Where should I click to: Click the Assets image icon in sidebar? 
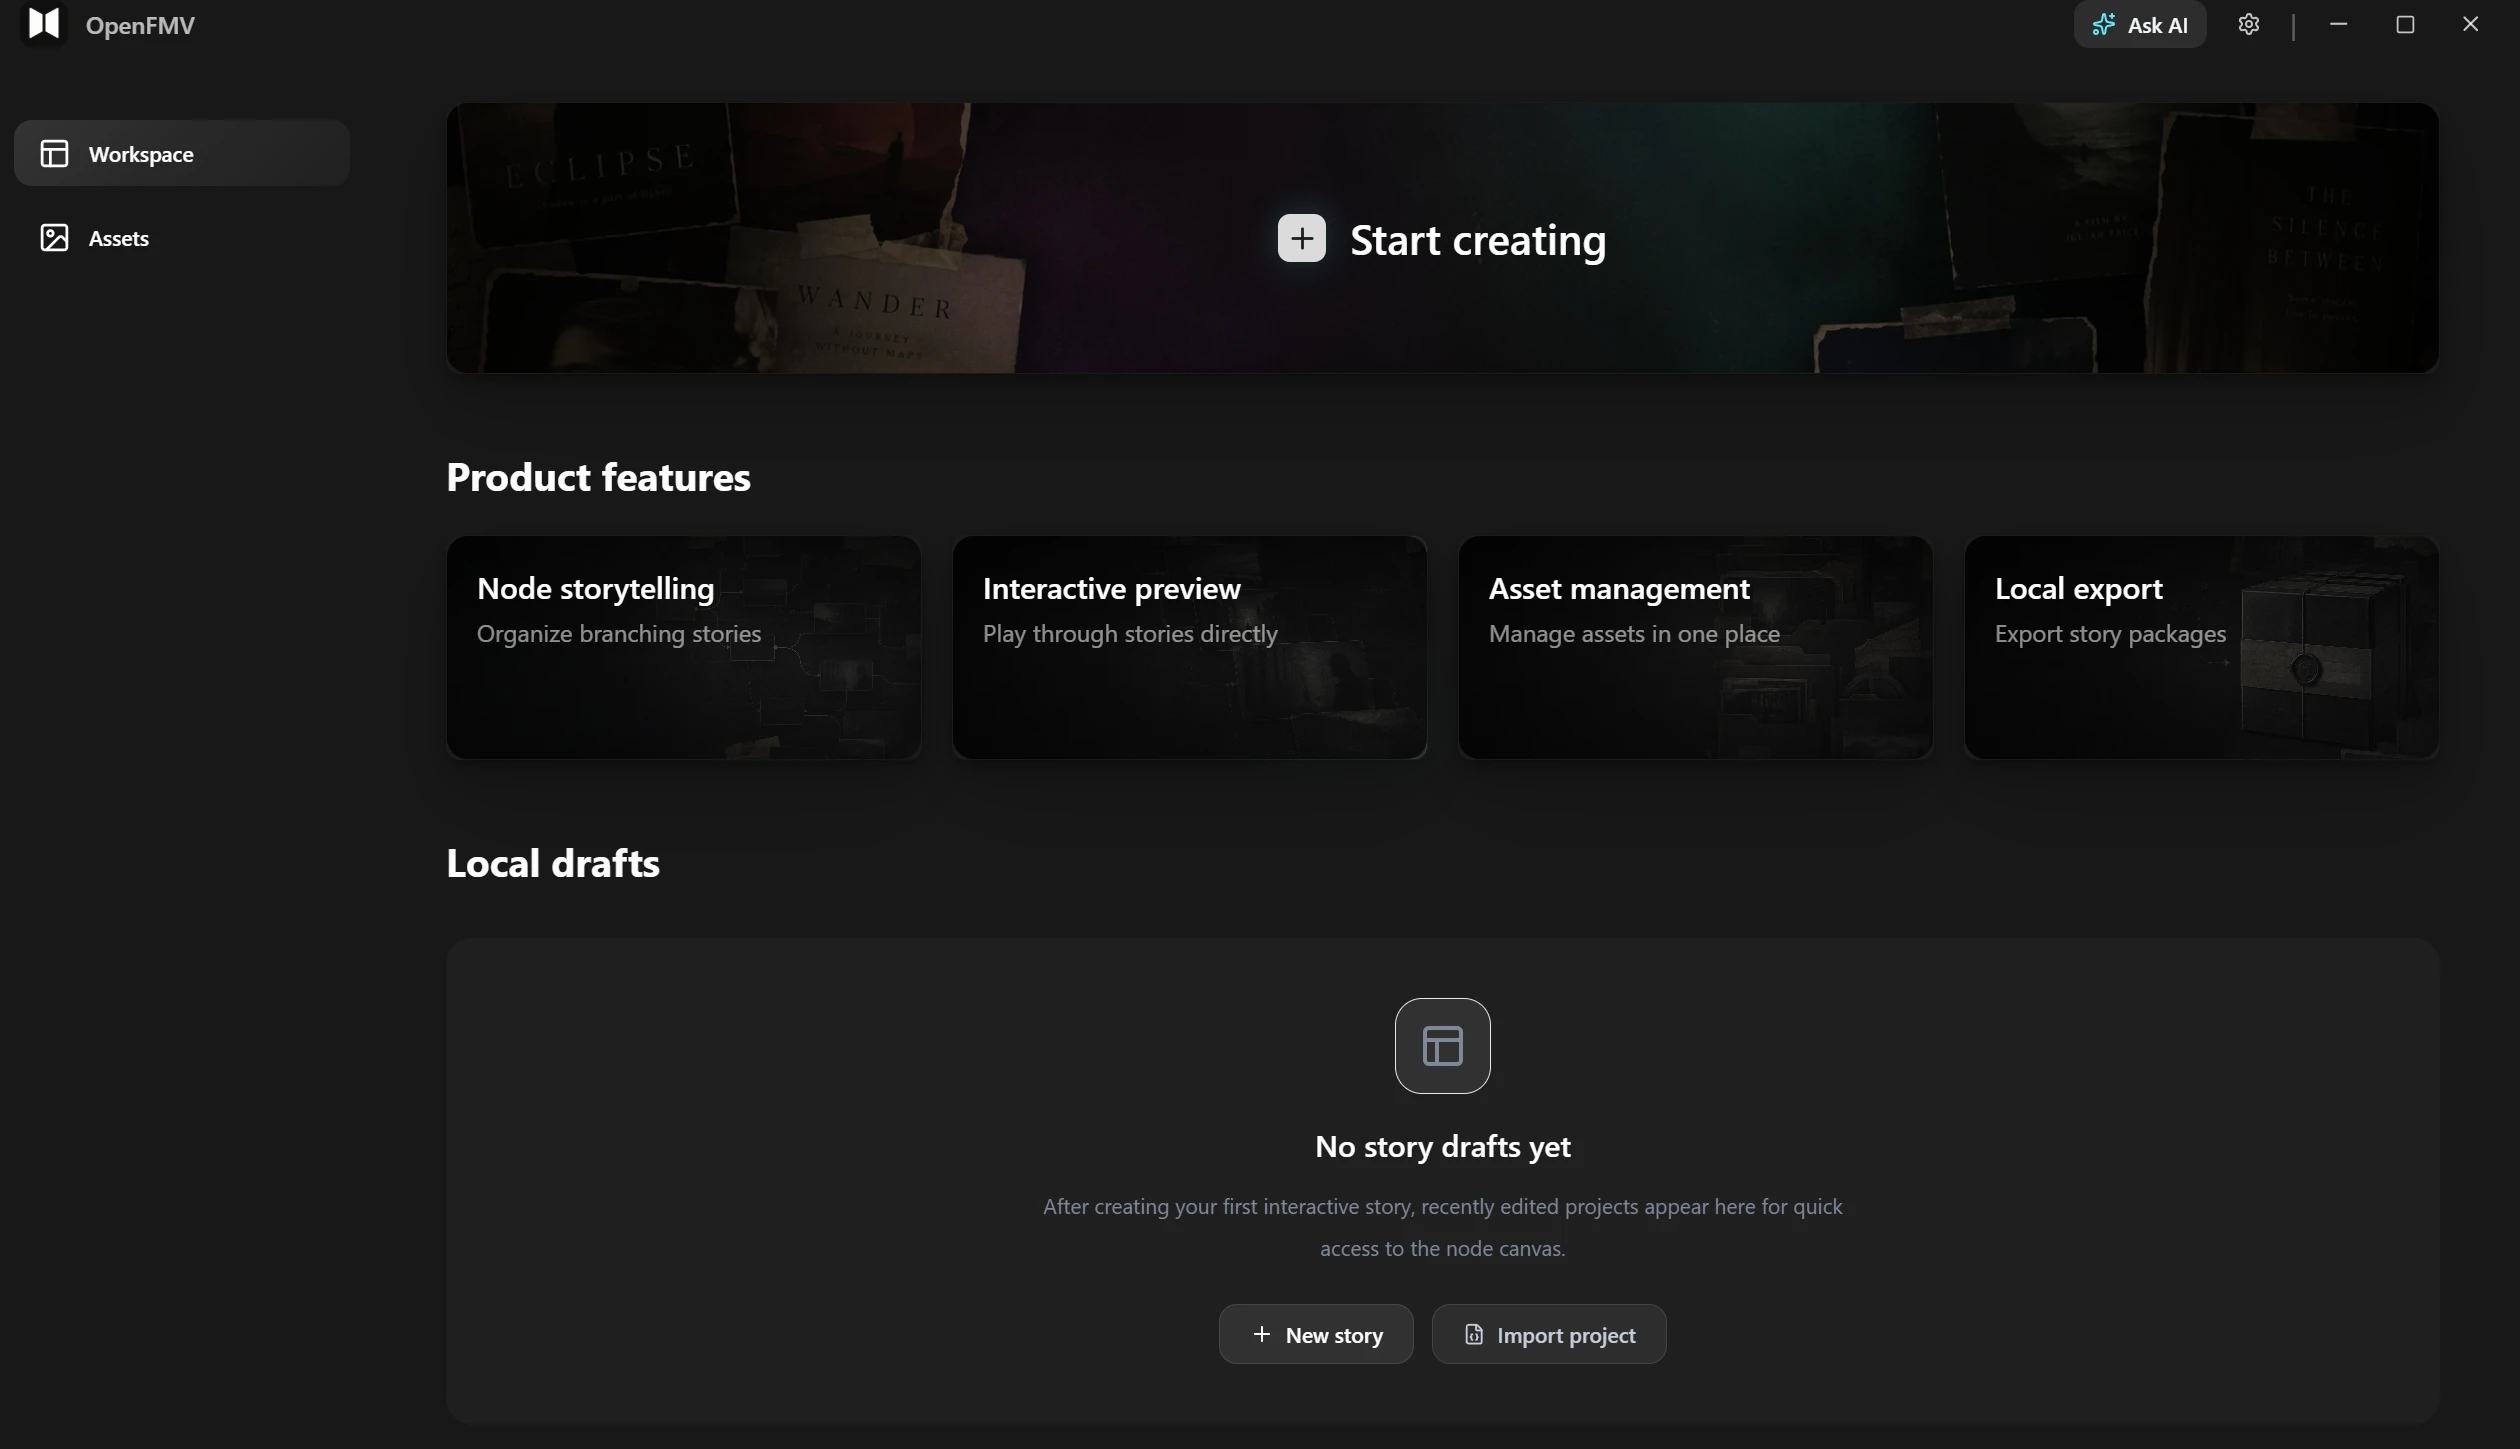pyautogui.click(x=54, y=237)
